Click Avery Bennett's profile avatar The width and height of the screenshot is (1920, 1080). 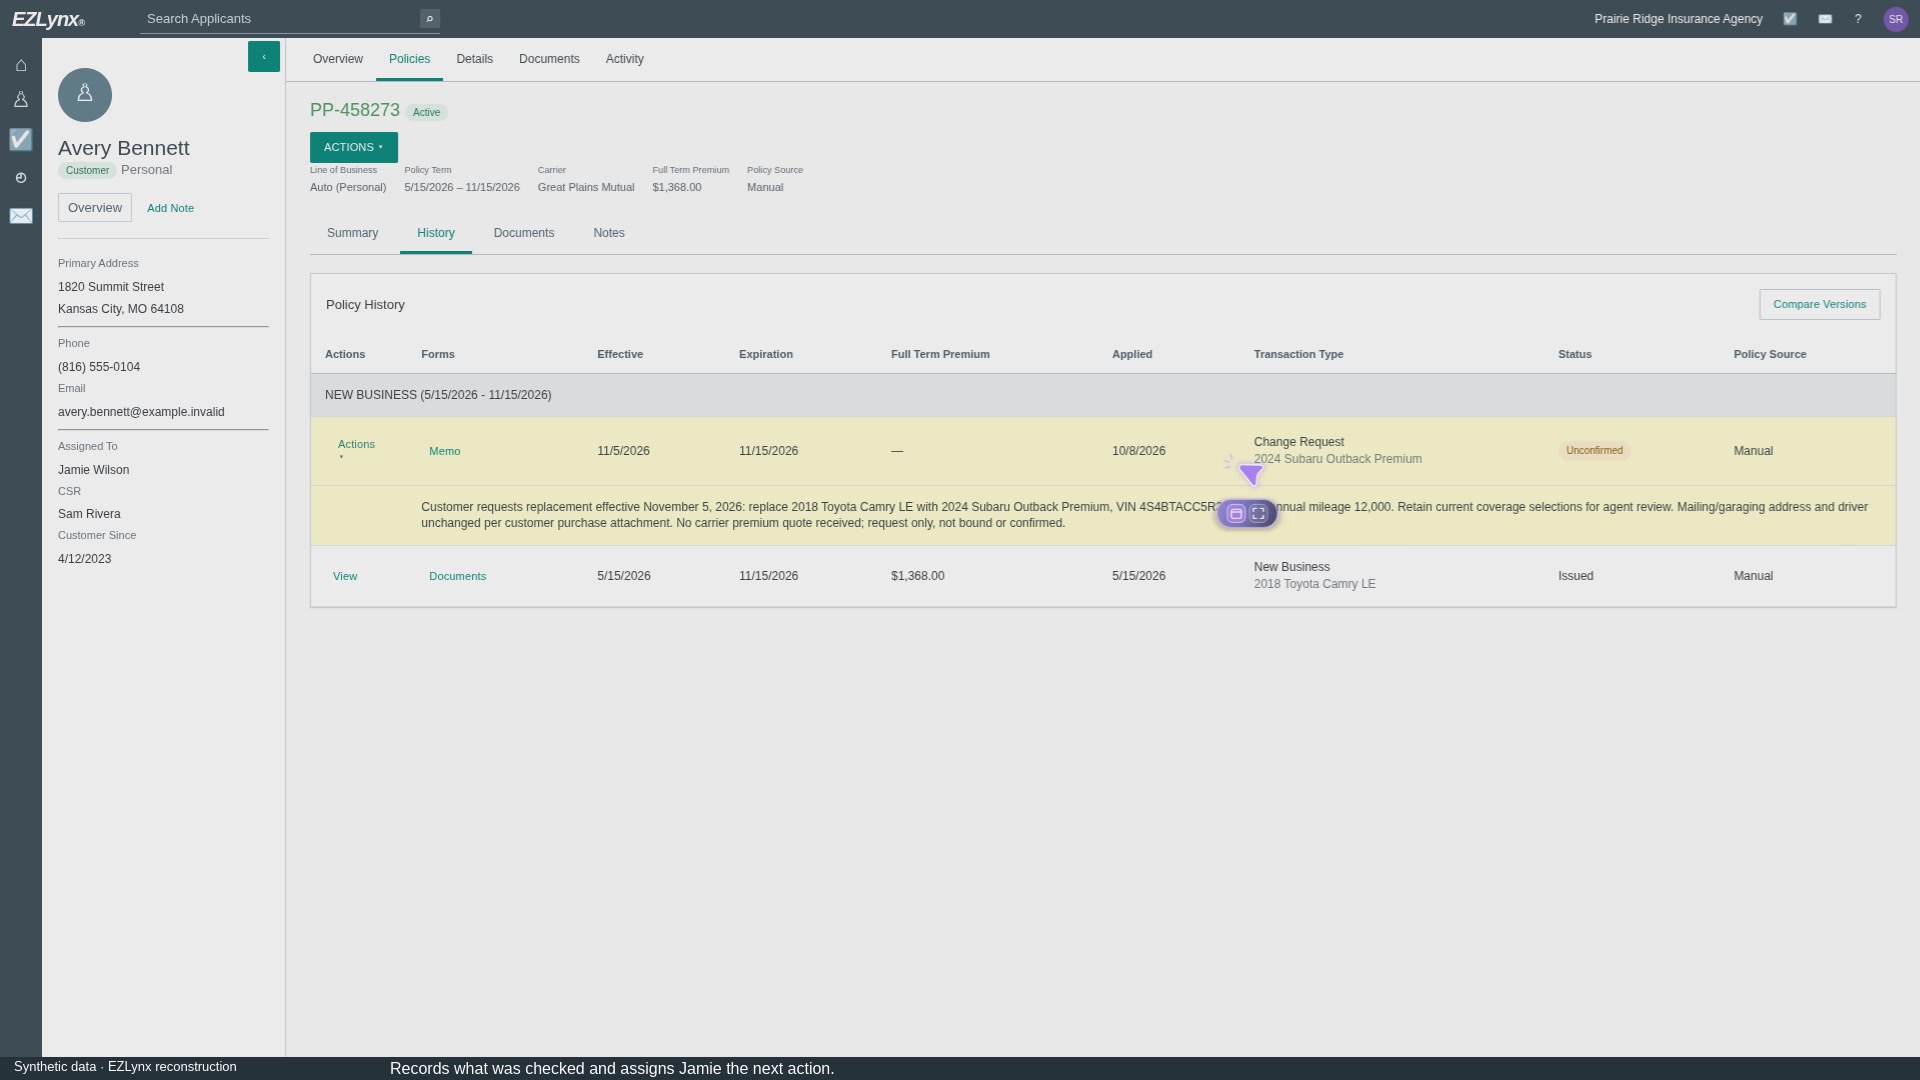point(85,95)
